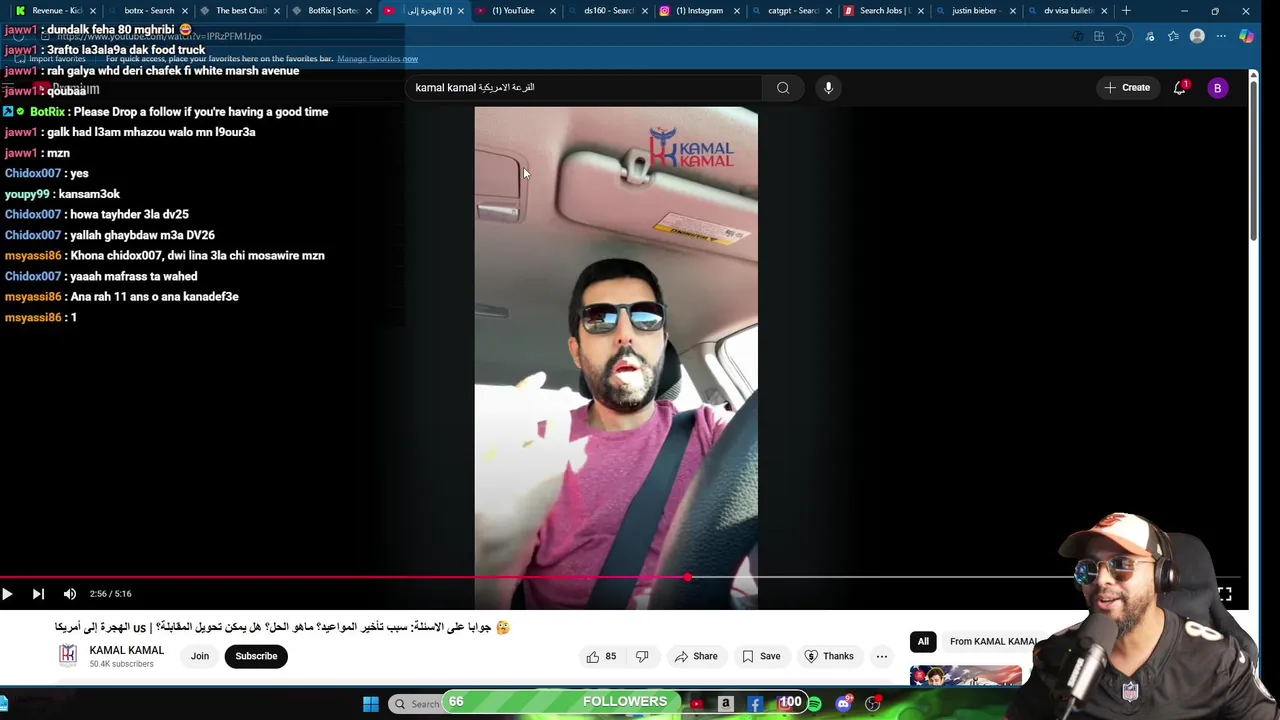Open the Create button on YouTube
The height and width of the screenshot is (720, 1280).
[x=1127, y=88]
